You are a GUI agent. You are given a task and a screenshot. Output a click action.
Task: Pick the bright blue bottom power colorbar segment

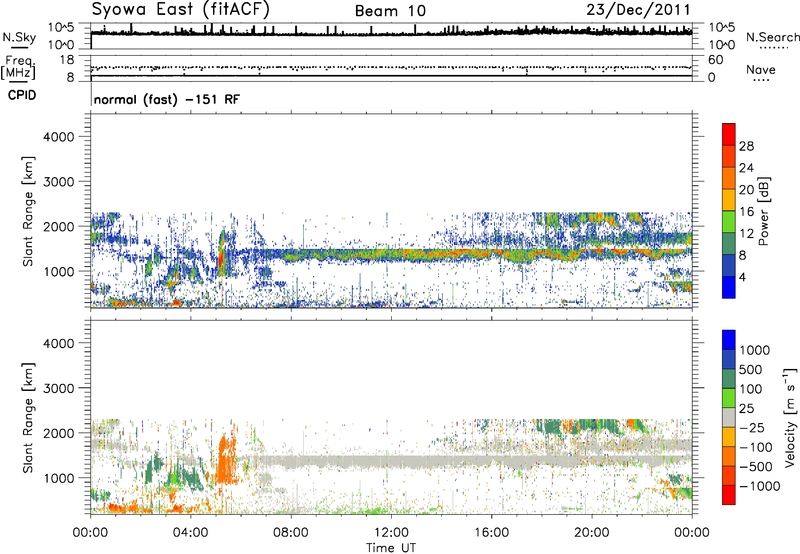click(729, 287)
